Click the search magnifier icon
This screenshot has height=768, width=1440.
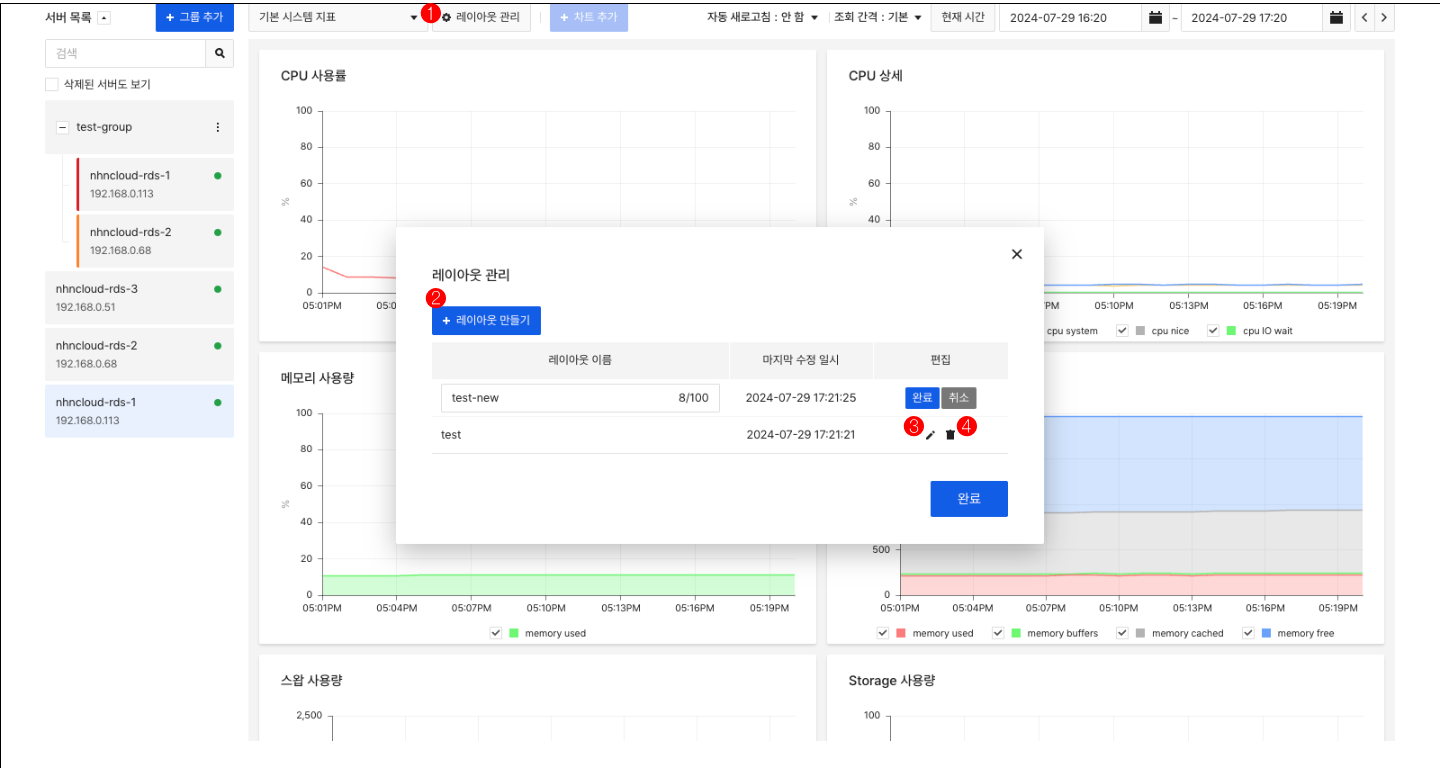pos(219,54)
